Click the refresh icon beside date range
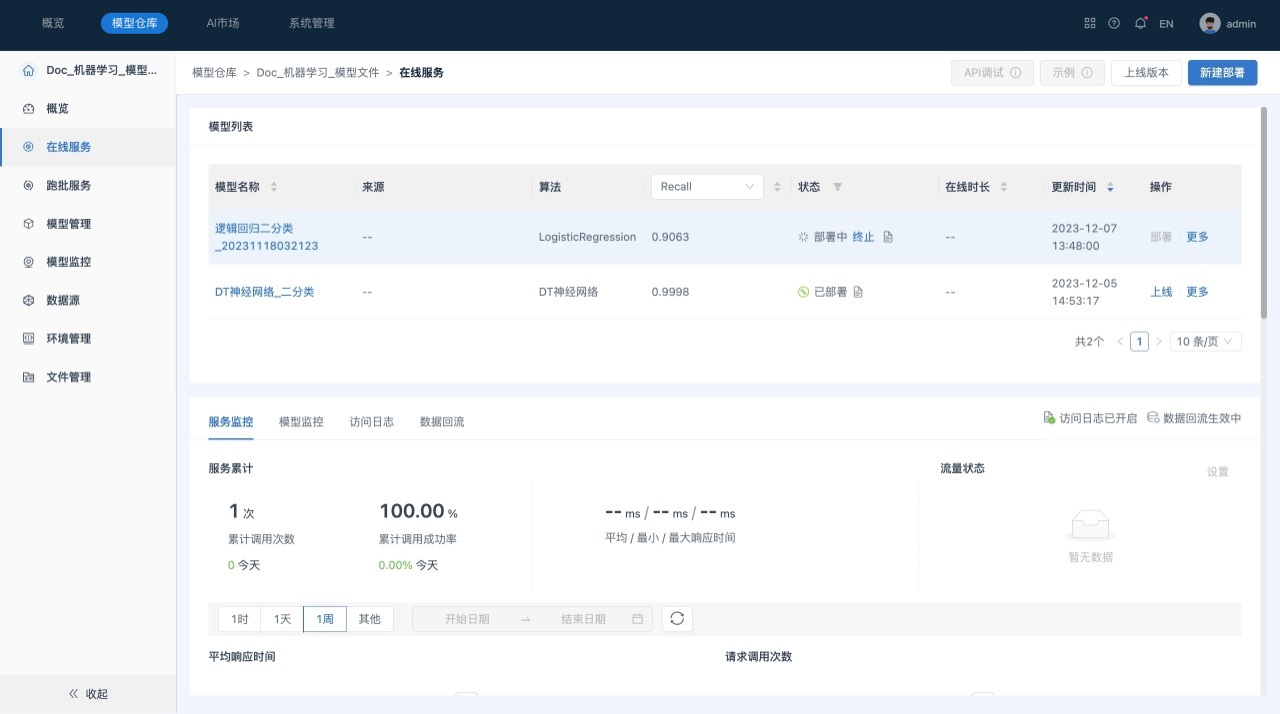Screen dimensions: 1280x714 click(677, 619)
